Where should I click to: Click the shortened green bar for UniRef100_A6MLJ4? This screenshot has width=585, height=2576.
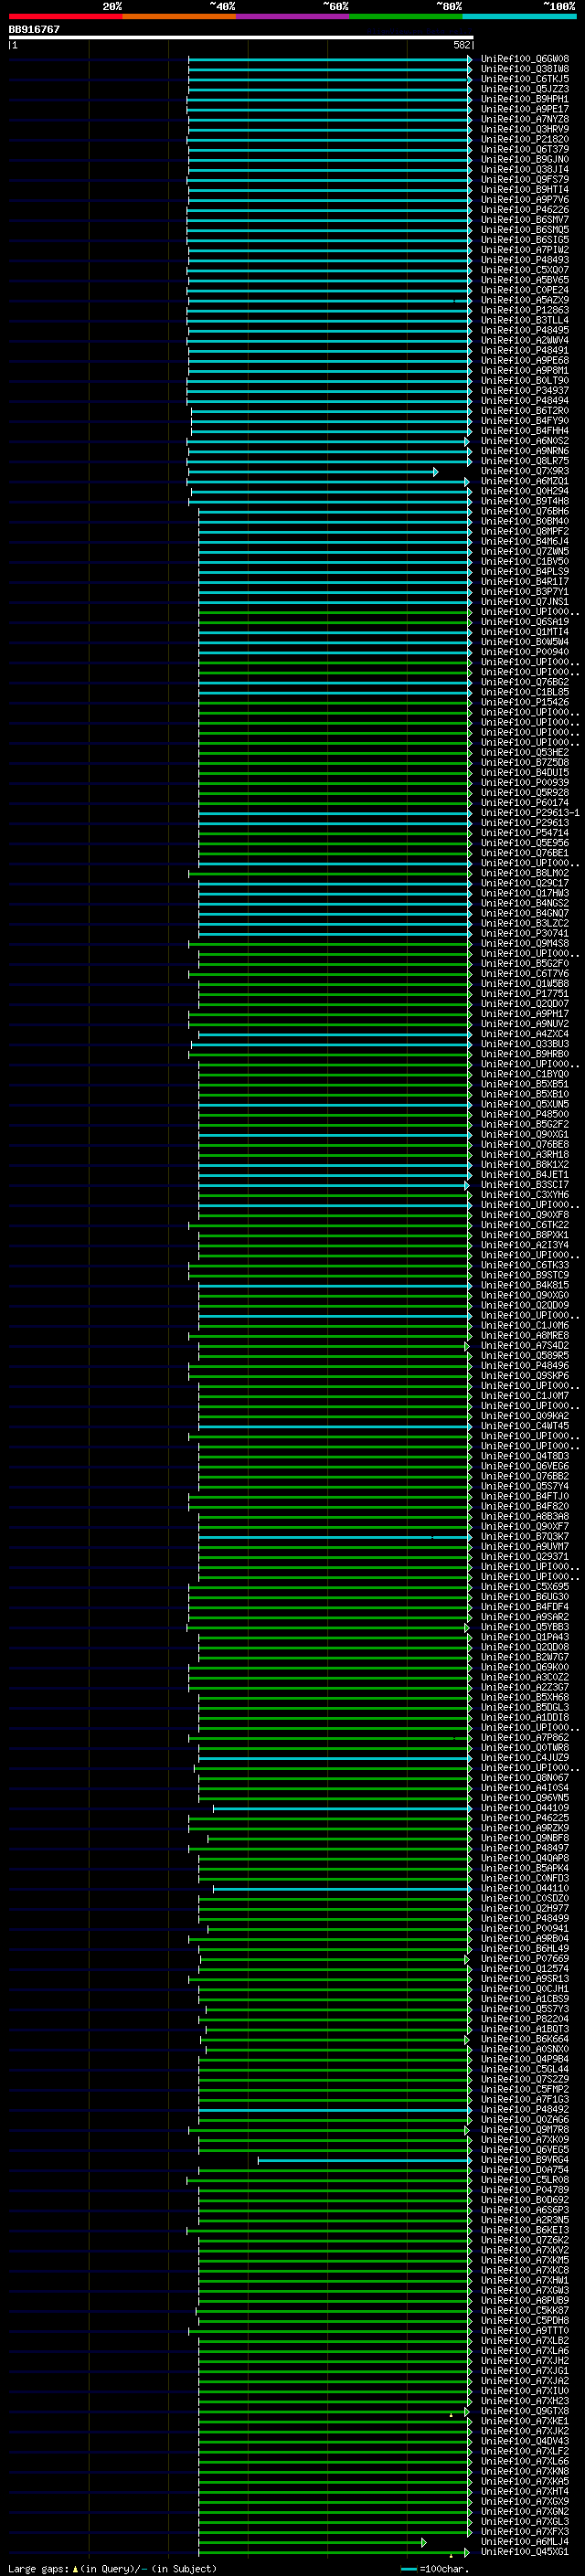click(x=312, y=2541)
